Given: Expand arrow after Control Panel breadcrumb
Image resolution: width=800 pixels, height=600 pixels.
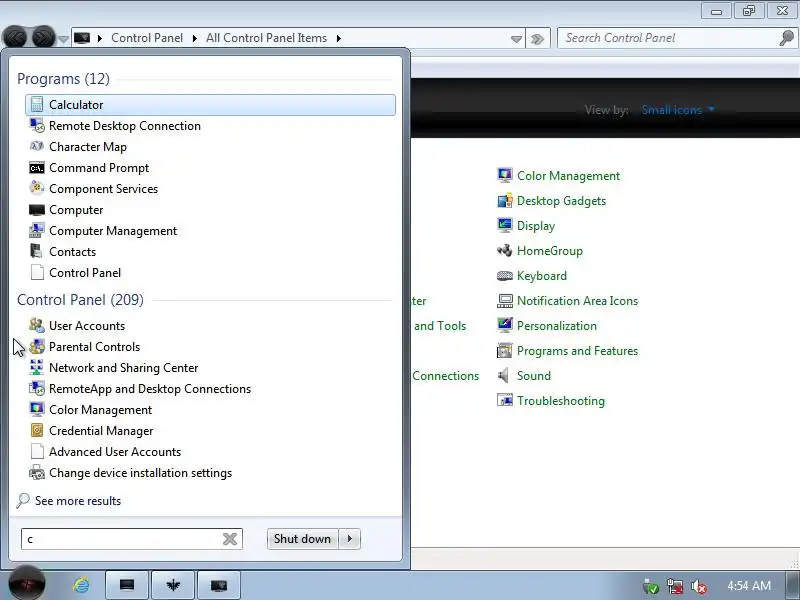Looking at the screenshot, I should click(x=194, y=38).
